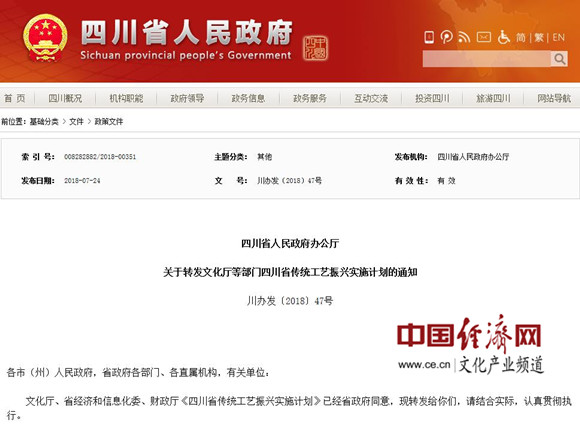
Task: Click the wheelchair accessibility icon
Action: tap(503, 37)
